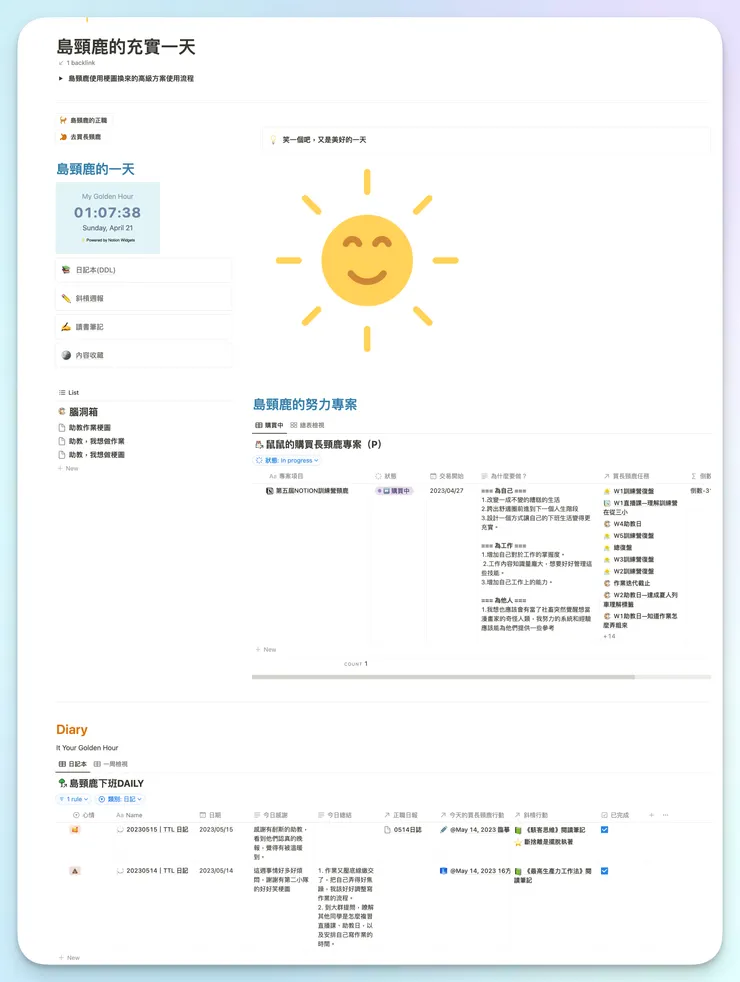The height and width of the screenshot is (982, 740).
Task: Open the 狀態: In progress filter dropdown
Action: [x=287, y=460]
